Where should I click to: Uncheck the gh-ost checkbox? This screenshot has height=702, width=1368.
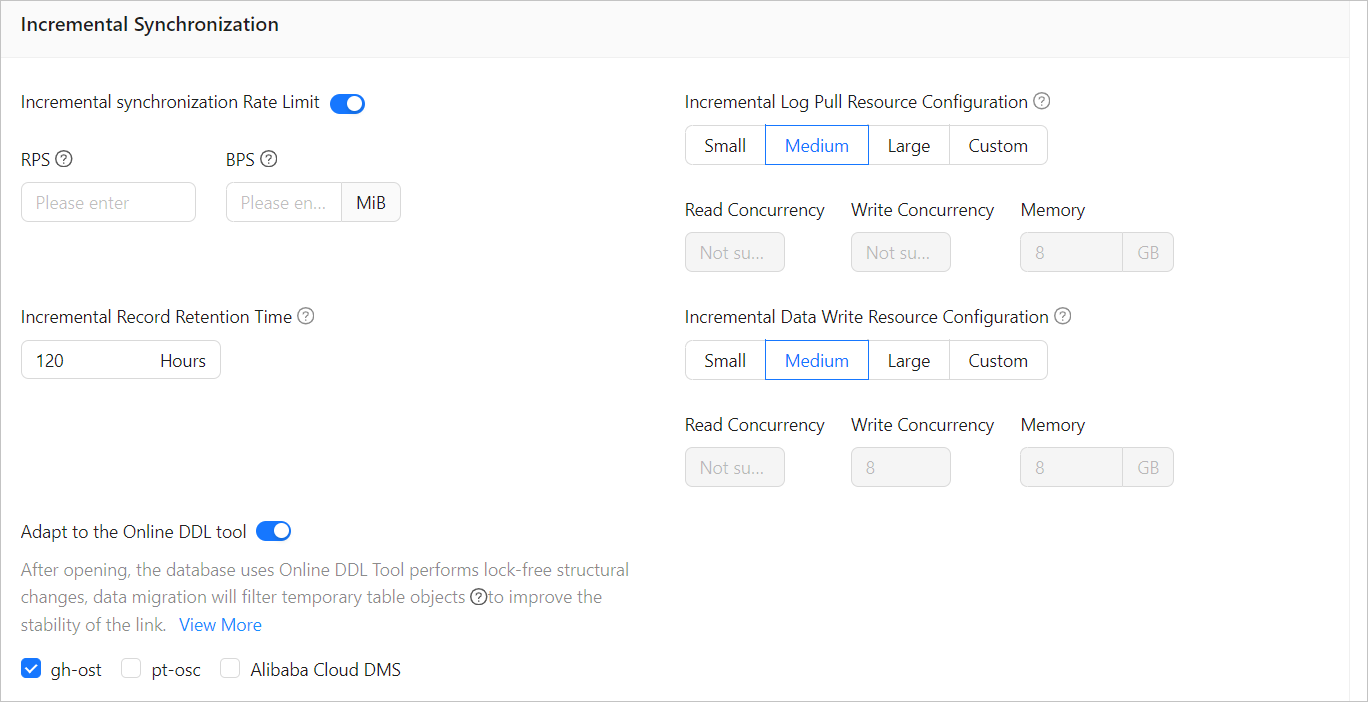pos(31,669)
